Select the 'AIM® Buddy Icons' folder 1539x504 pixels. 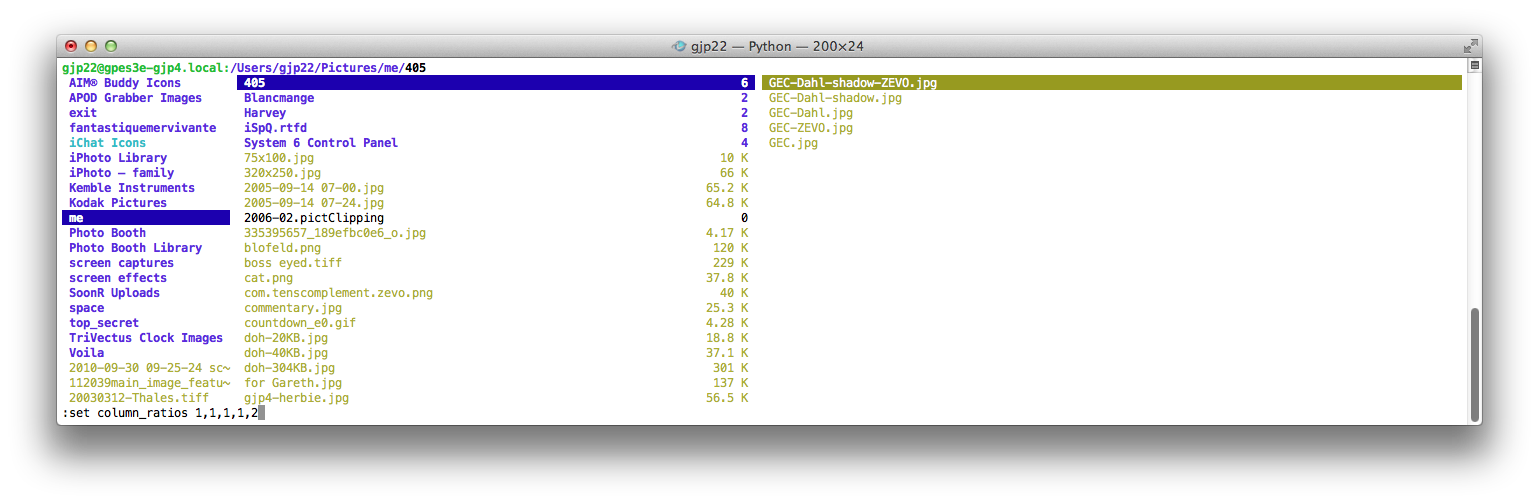(125, 83)
